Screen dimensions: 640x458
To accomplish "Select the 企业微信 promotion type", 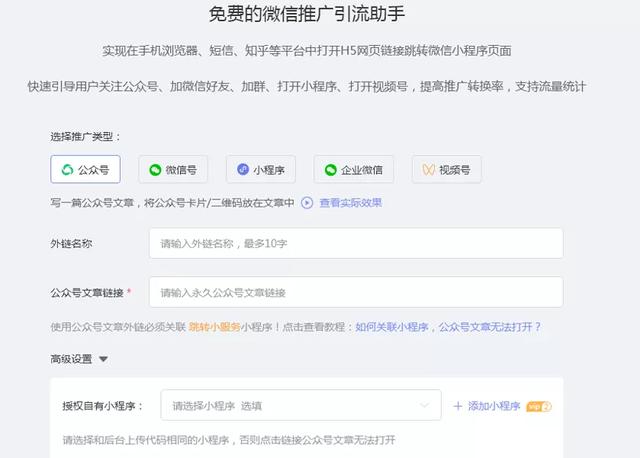I will tap(353, 169).
